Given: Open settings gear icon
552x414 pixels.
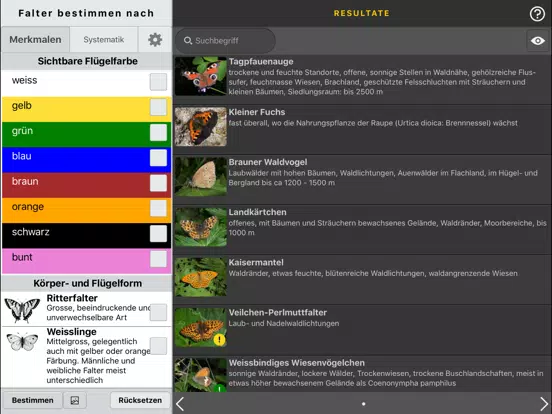Looking at the screenshot, I should (155, 40).
